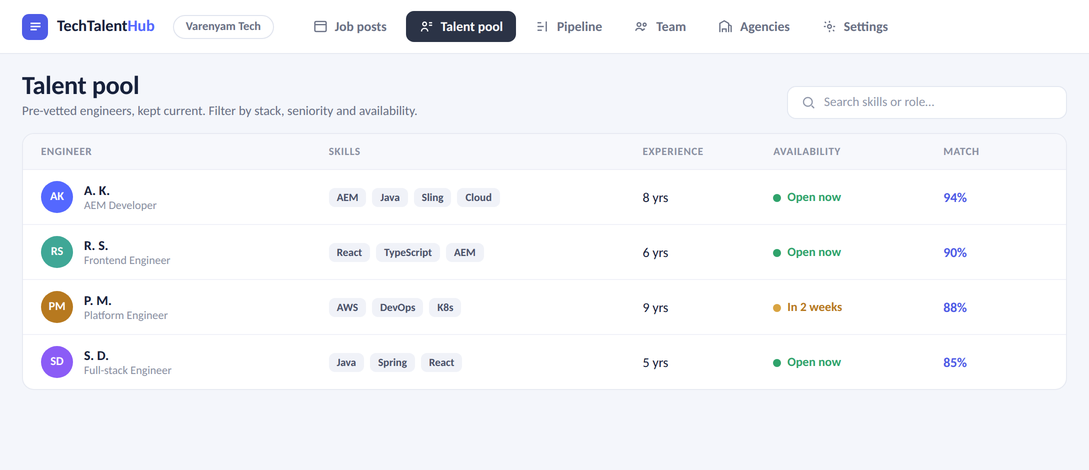Click the 88% match score
The image size is (1089, 470).
955,308
